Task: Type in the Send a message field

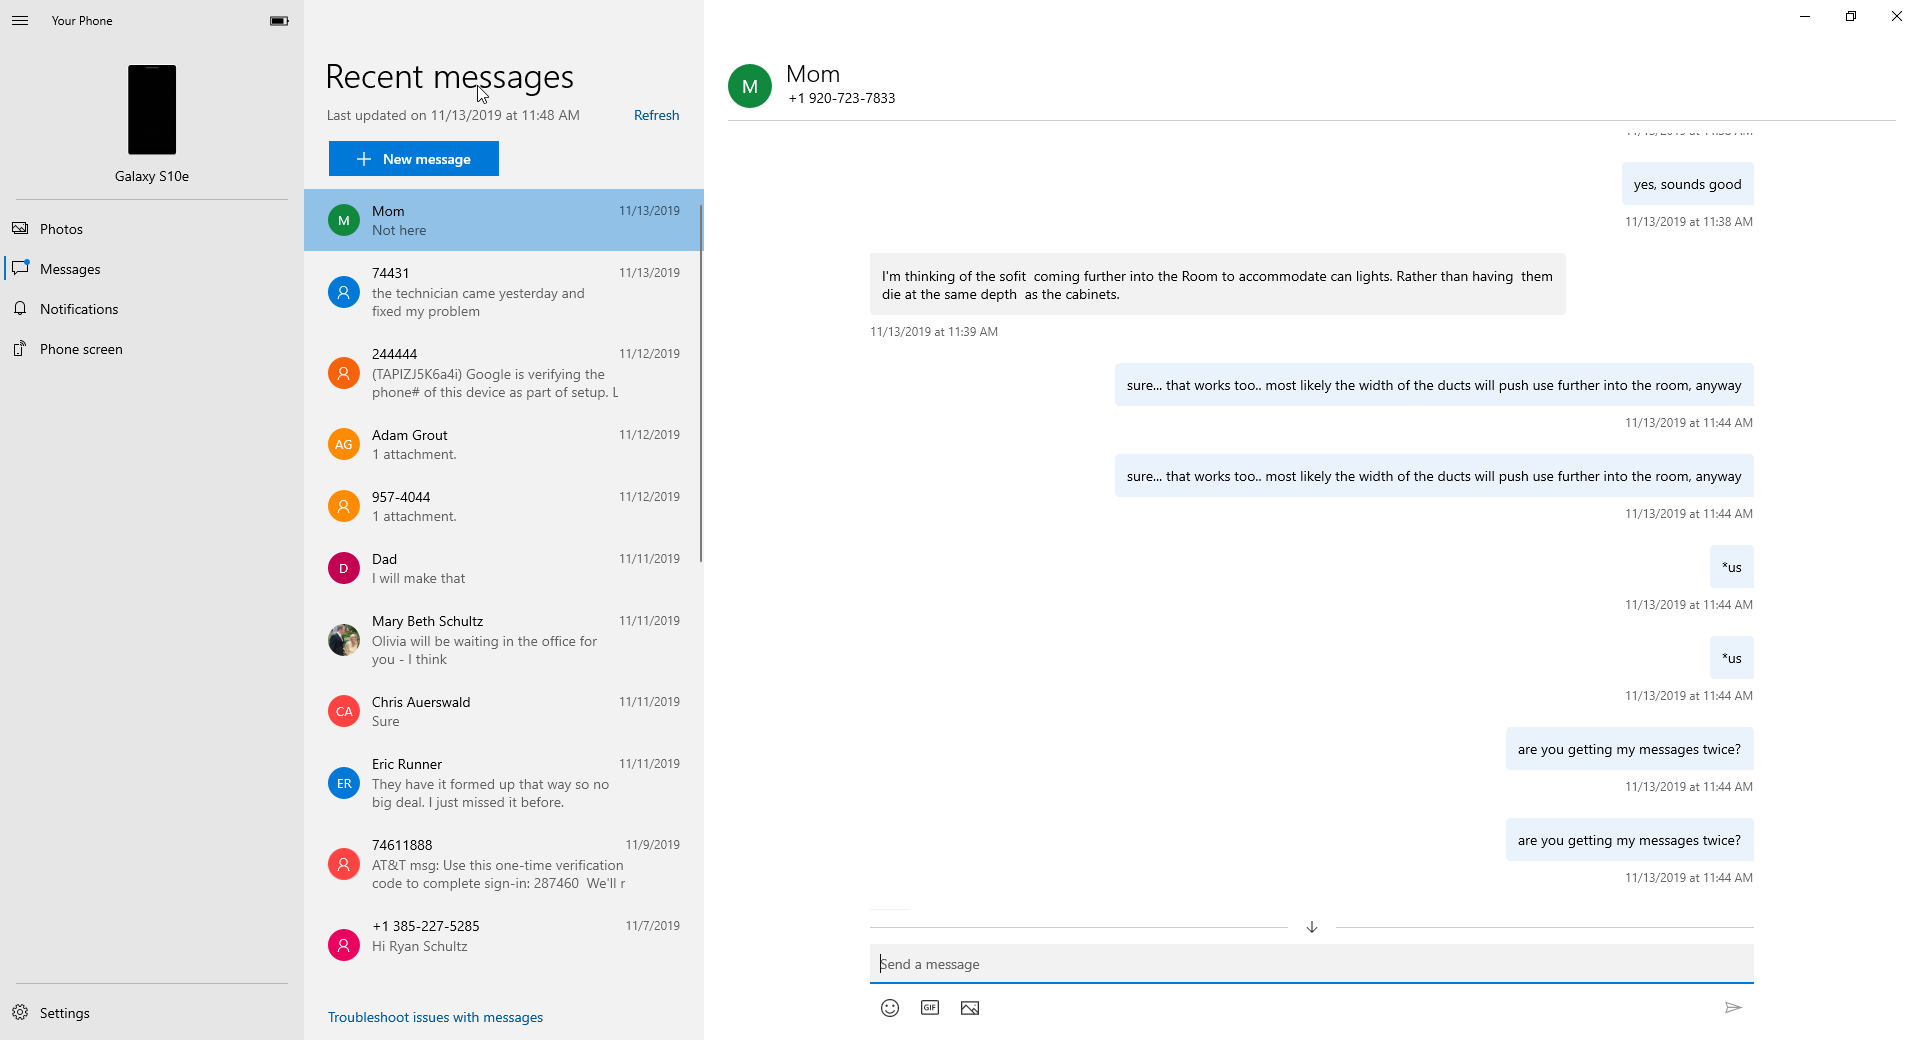Action: [1310, 964]
